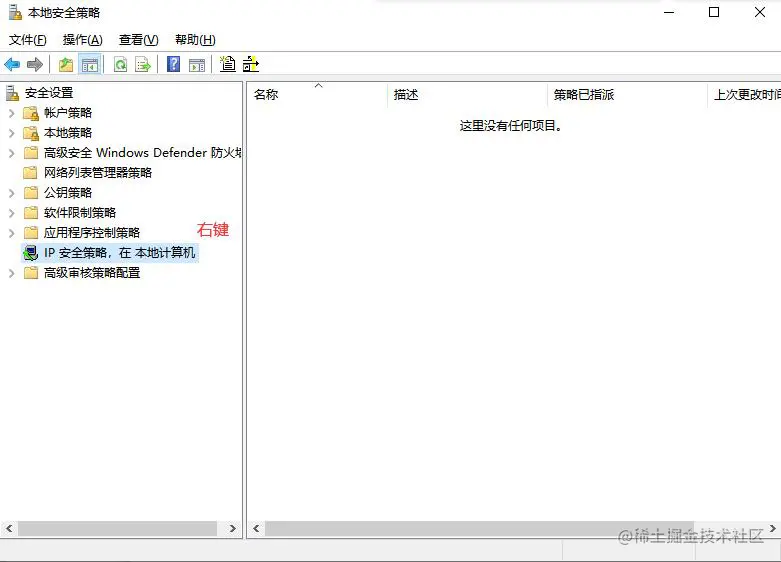Click the Back arrow toolbar icon
The width and height of the screenshot is (781, 562).
pyautogui.click(x=12, y=64)
